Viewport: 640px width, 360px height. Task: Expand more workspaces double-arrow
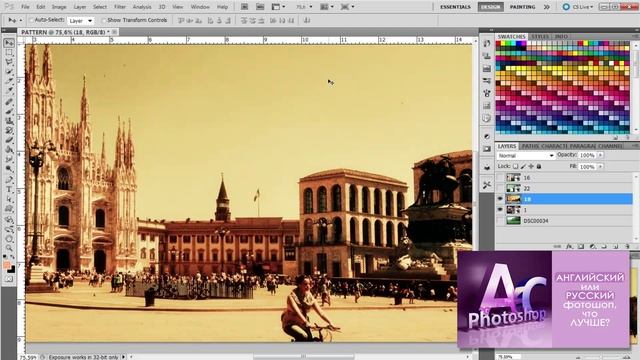547,7
